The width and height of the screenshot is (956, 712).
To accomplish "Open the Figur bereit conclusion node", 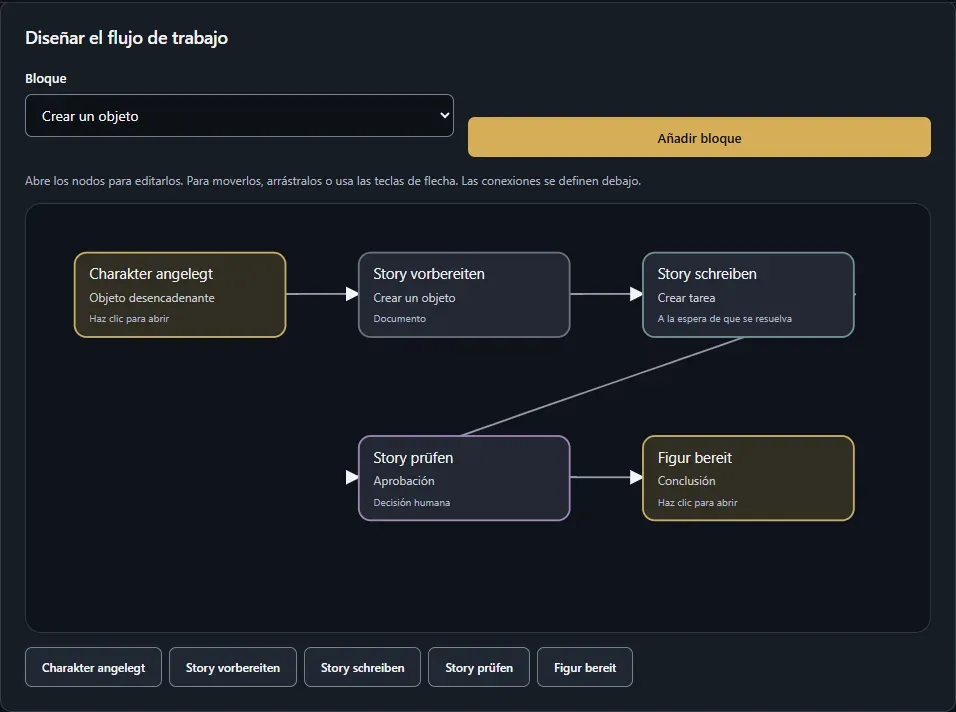I will (x=748, y=478).
